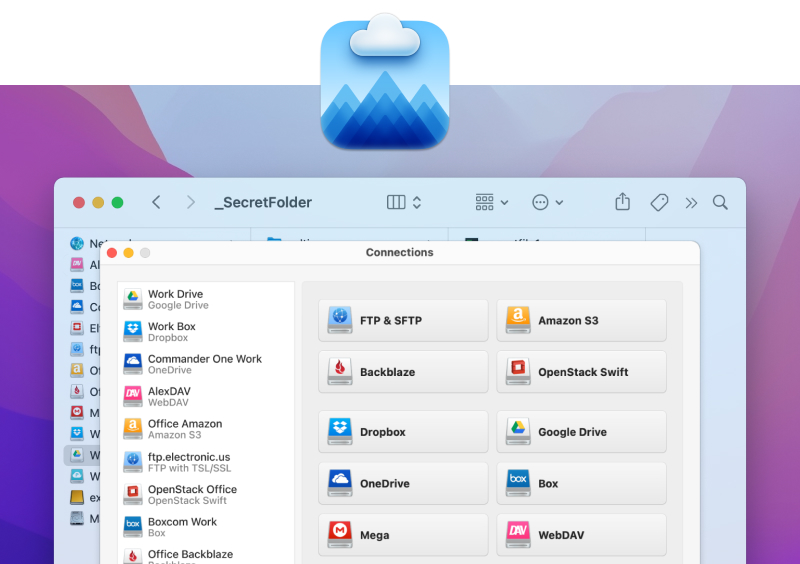Click the Boxcom Work box icon
The height and width of the screenshot is (564, 800).
pyautogui.click(x=133, y=527)
